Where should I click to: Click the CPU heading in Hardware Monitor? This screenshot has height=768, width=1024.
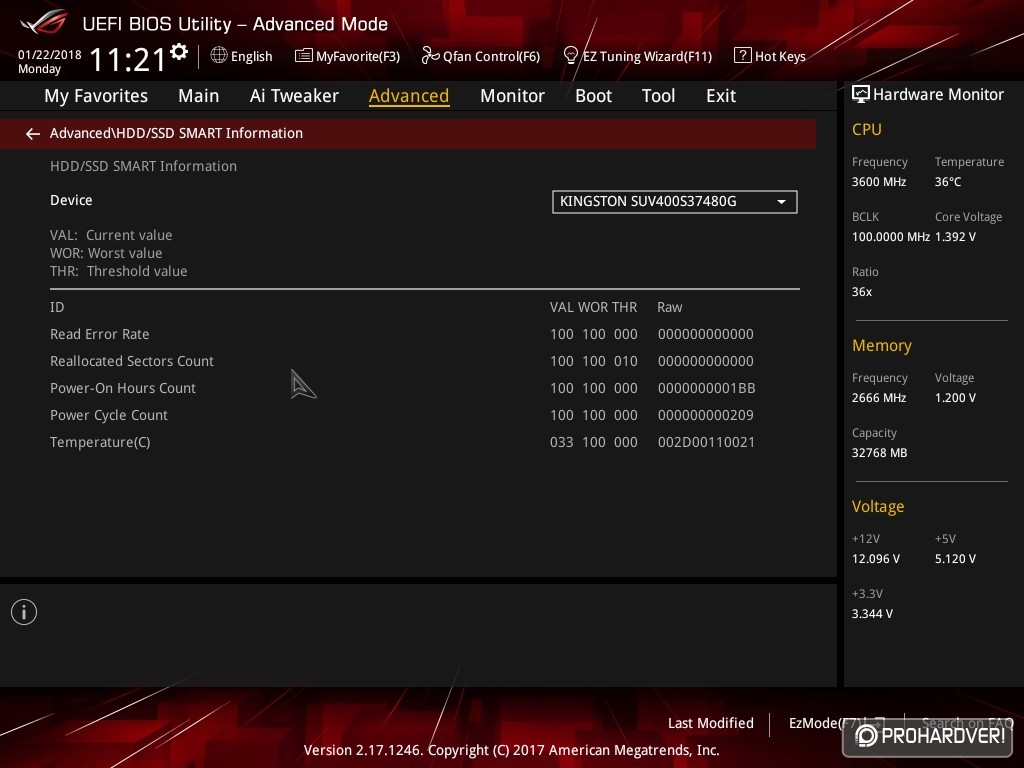867,129
